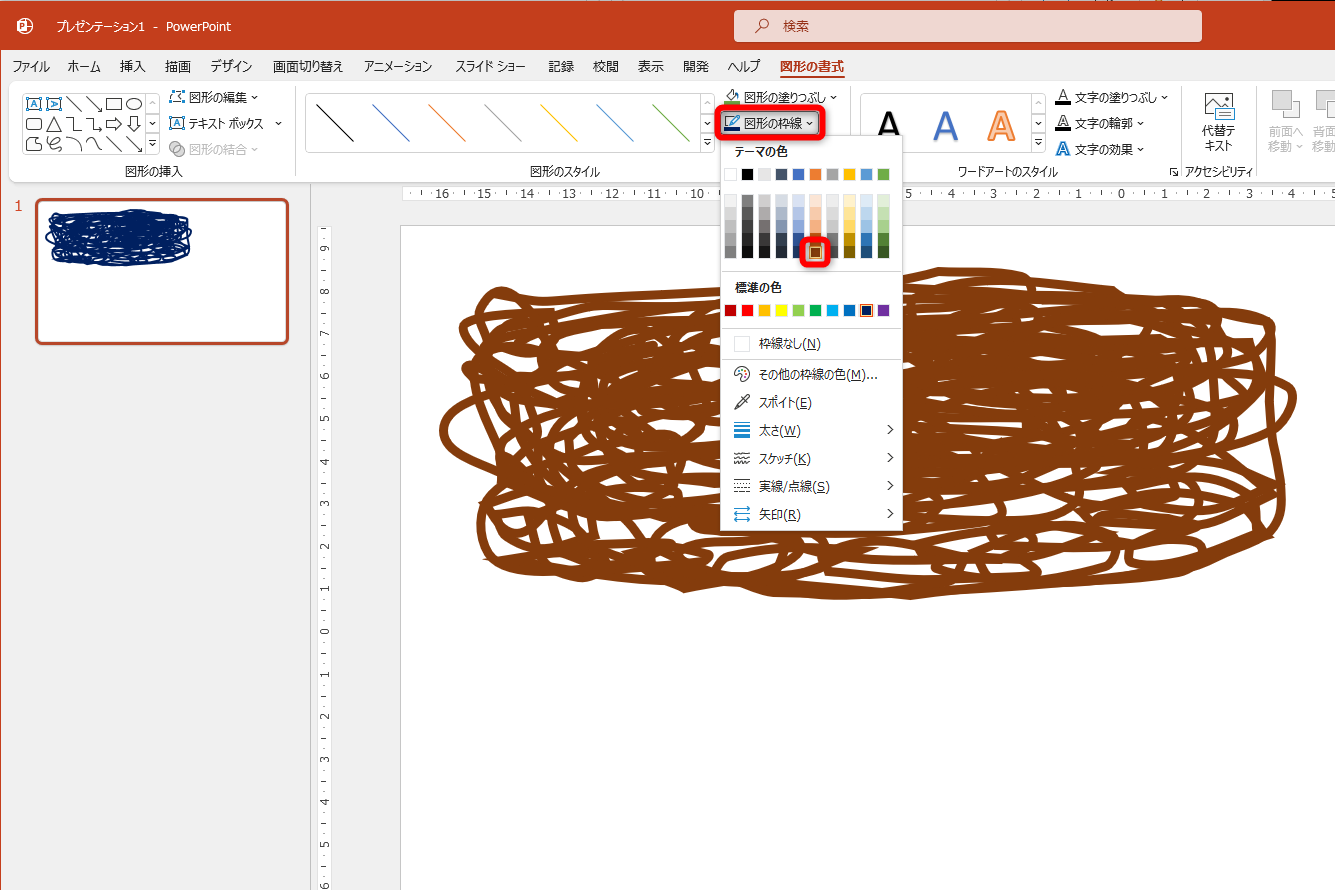Viewport: 1335px width, 890px height.
Task: Switch to the 描画 tab
Action: [178, 67]
